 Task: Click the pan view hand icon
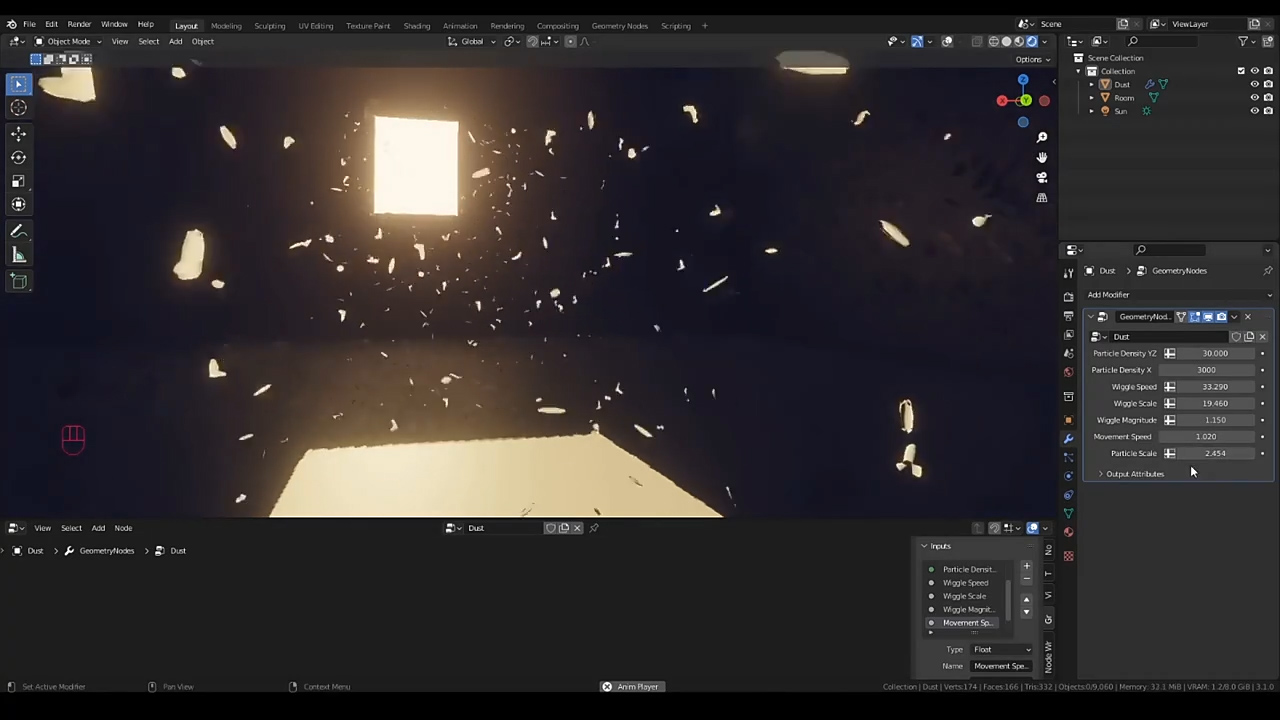click(x=1041, y=157)
